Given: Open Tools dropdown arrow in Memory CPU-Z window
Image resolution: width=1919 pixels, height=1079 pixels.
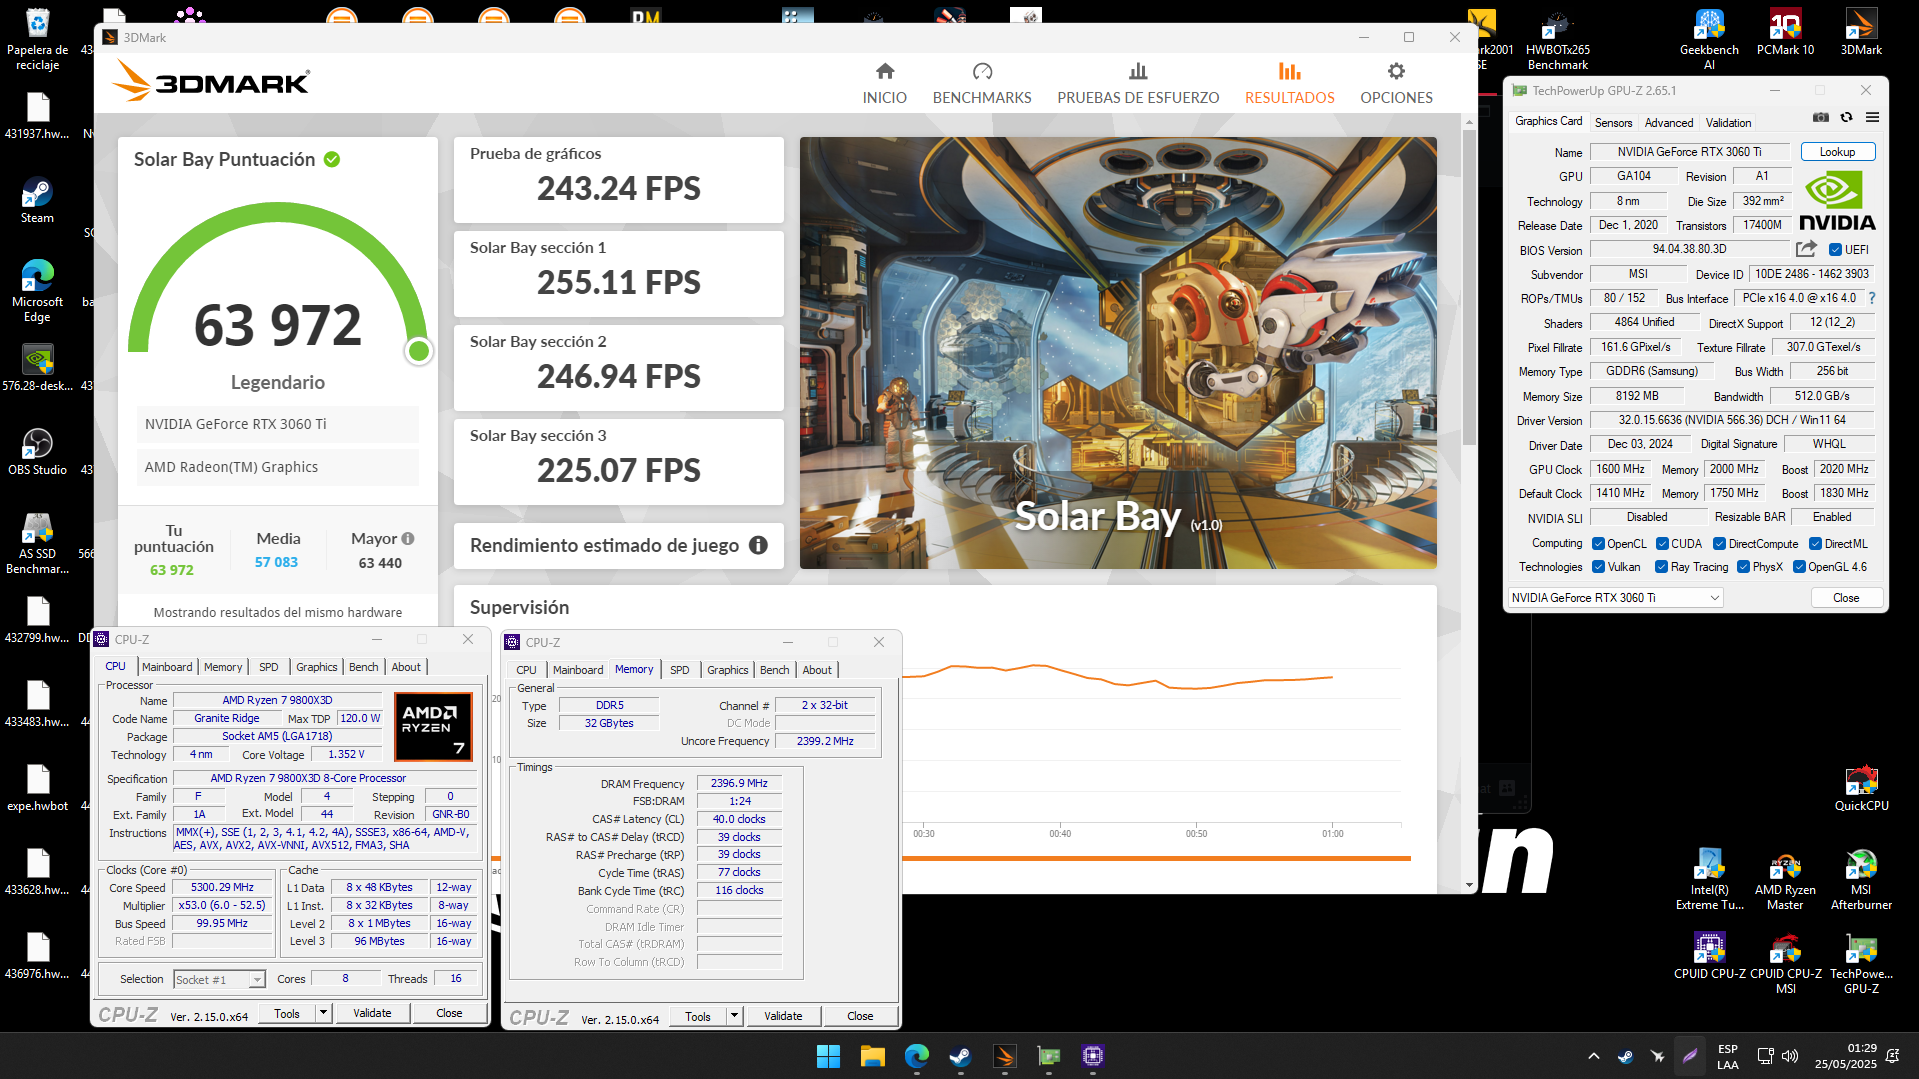Looking at the screenshot, I should pyautogui.click(x=734, y=1016).
